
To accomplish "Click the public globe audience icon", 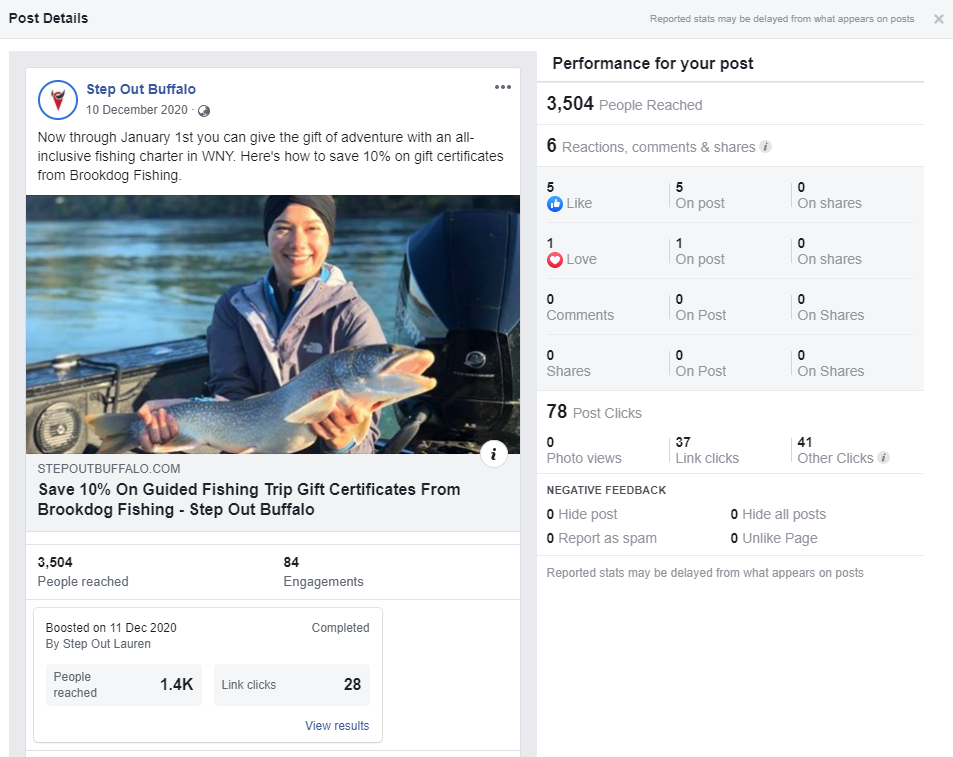I will (x=204, y=111).
